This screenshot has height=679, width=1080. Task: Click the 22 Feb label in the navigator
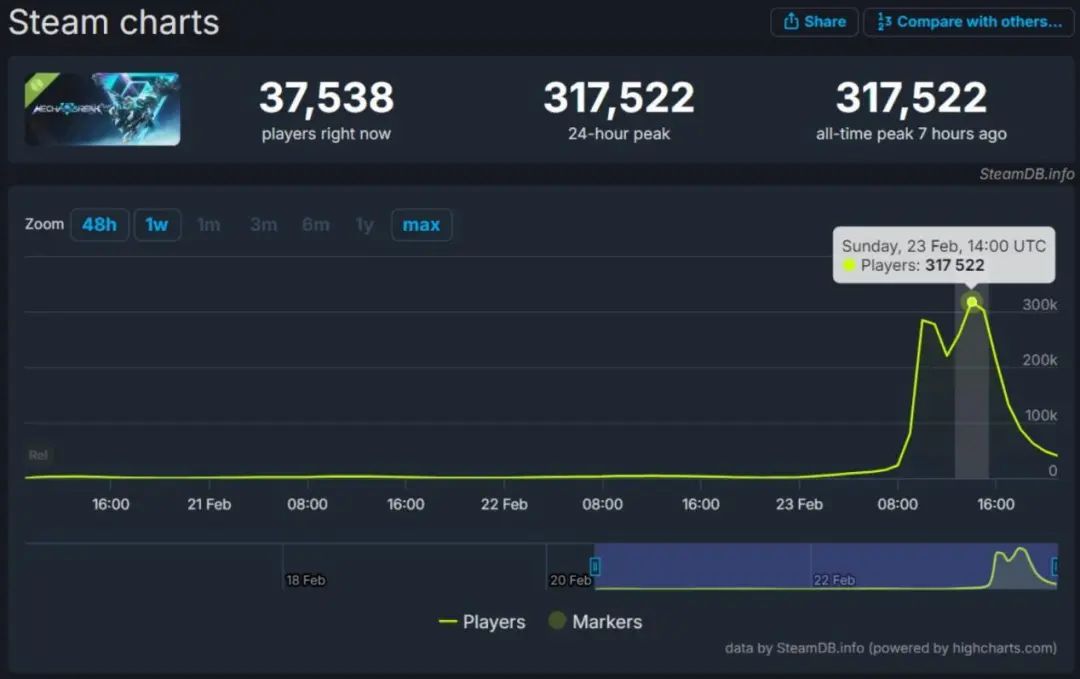point(834,580)
